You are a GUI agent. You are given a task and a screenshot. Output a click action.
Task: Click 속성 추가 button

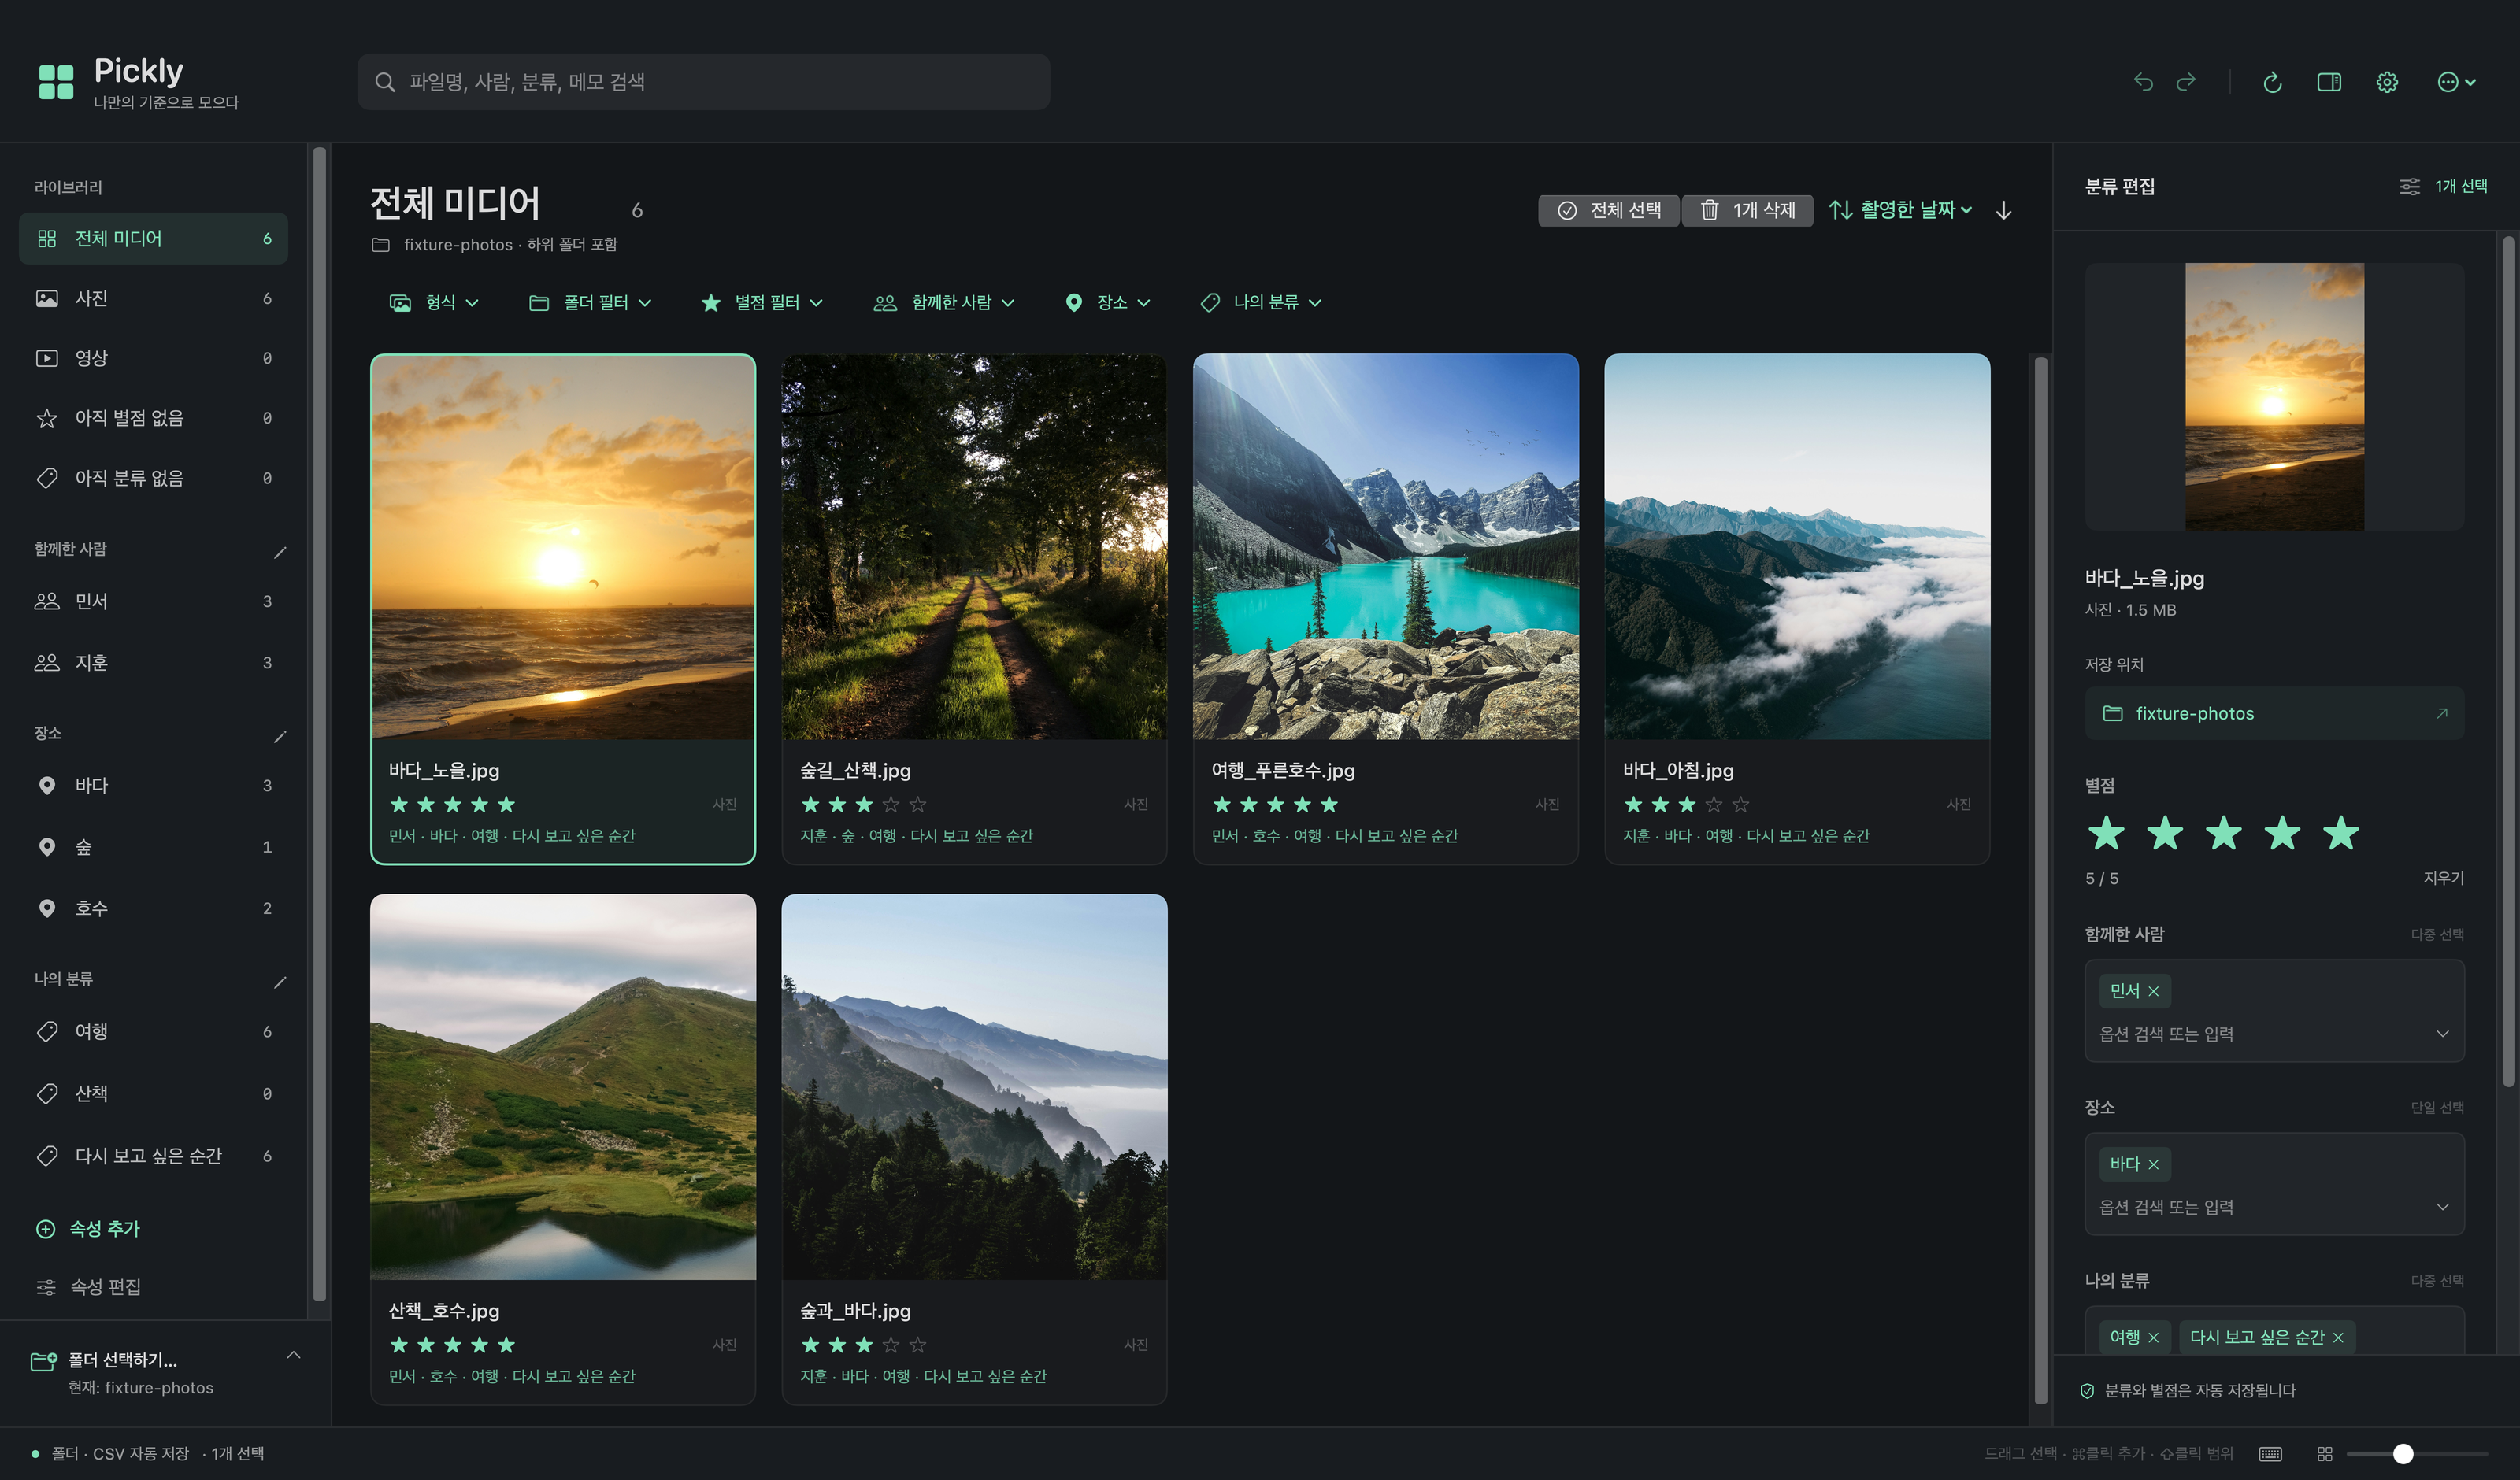click(x=88, y=1229)
